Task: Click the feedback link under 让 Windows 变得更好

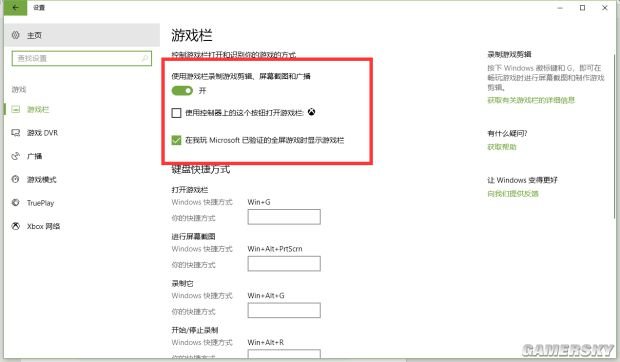Action: point(513,194)
